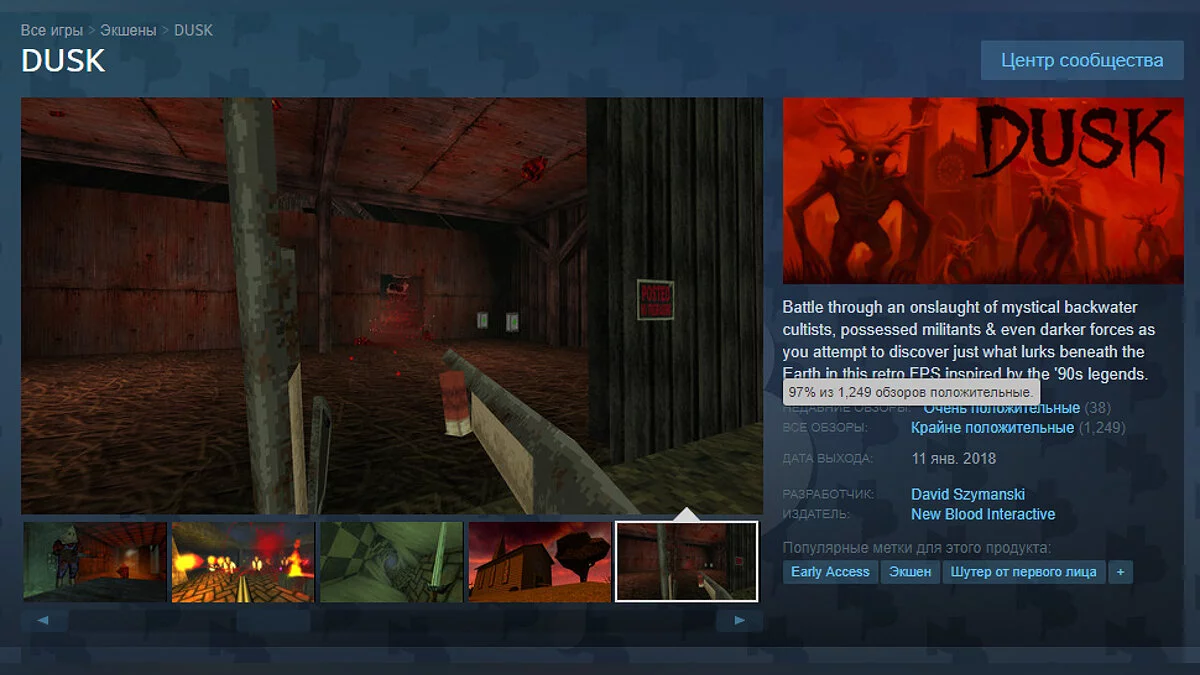
Task: Open publisher New Blood Interactive page
Action: 983,514
